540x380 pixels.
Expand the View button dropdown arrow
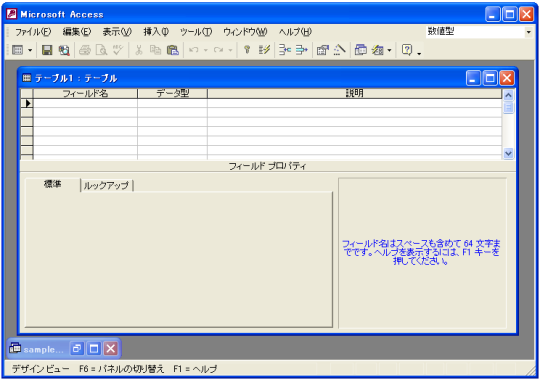coord(30,51)
